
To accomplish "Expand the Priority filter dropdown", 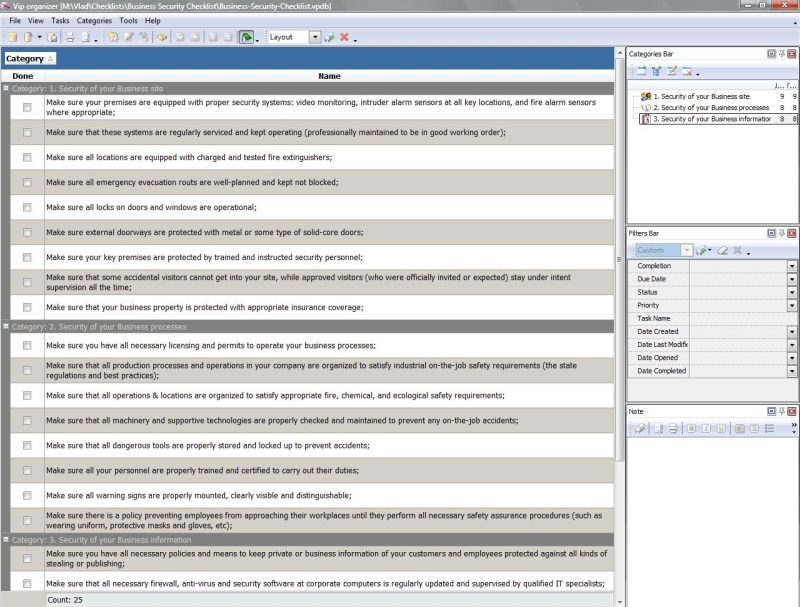I will [792, 305].
